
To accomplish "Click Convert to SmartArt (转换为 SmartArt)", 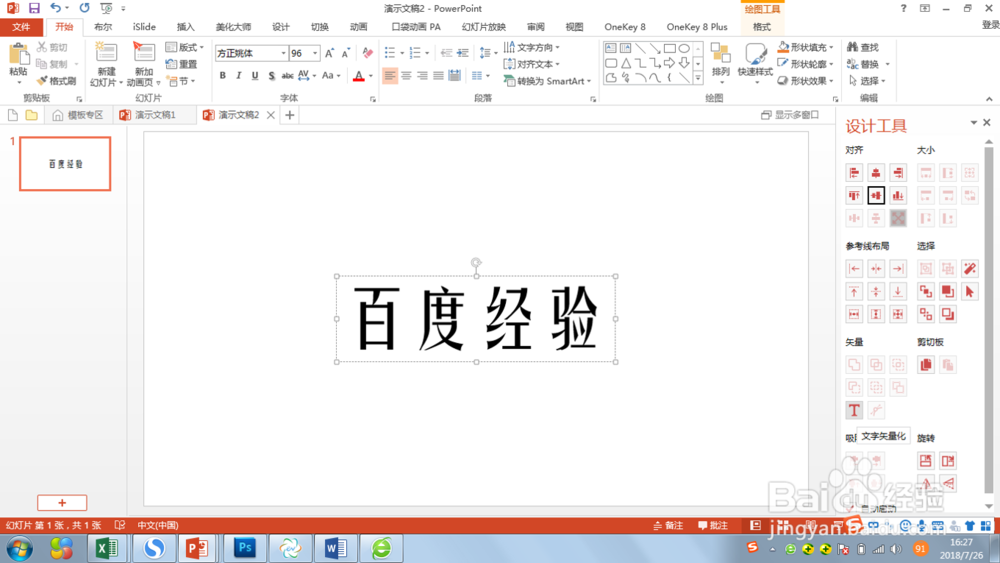I will 547,81.
